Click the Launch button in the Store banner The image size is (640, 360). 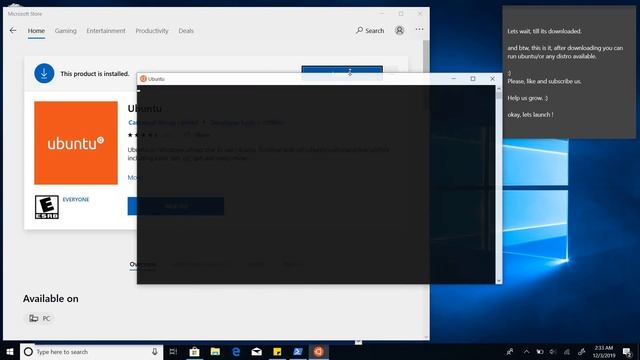342,69
